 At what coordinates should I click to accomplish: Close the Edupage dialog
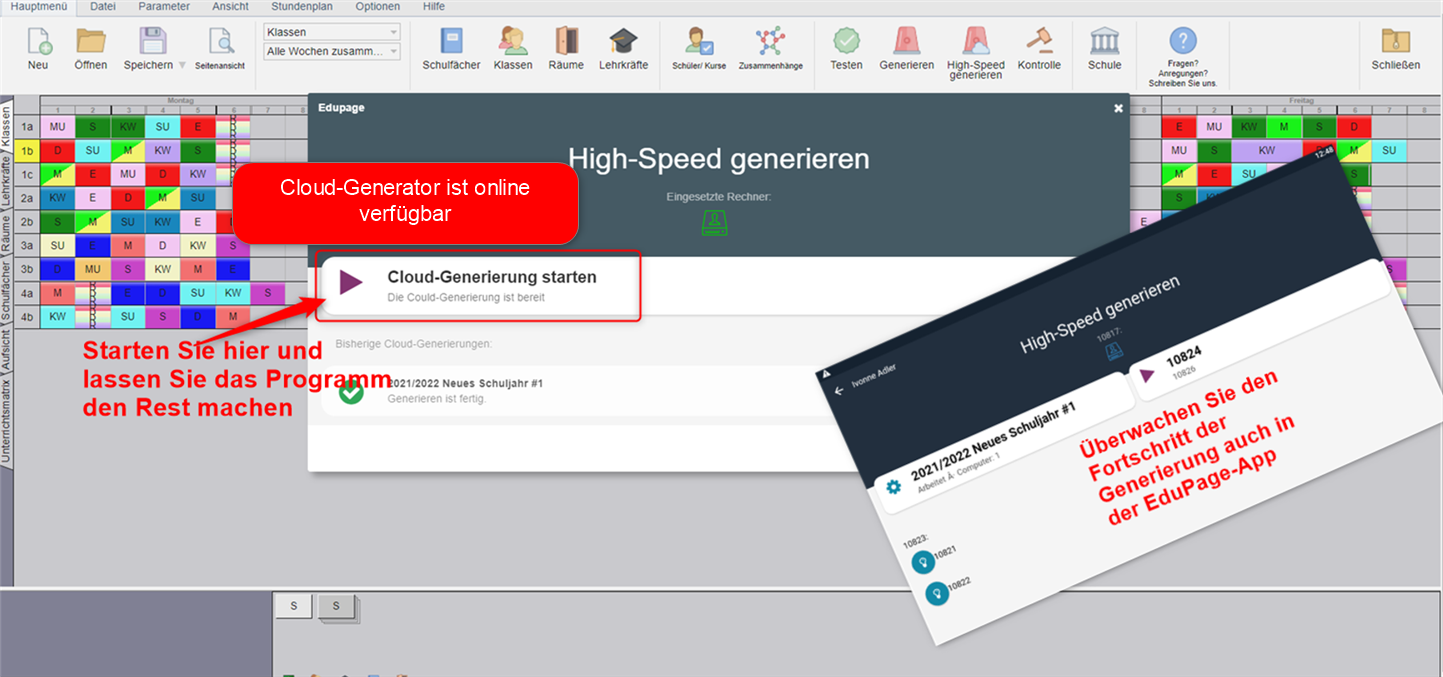pos(1118,108)
